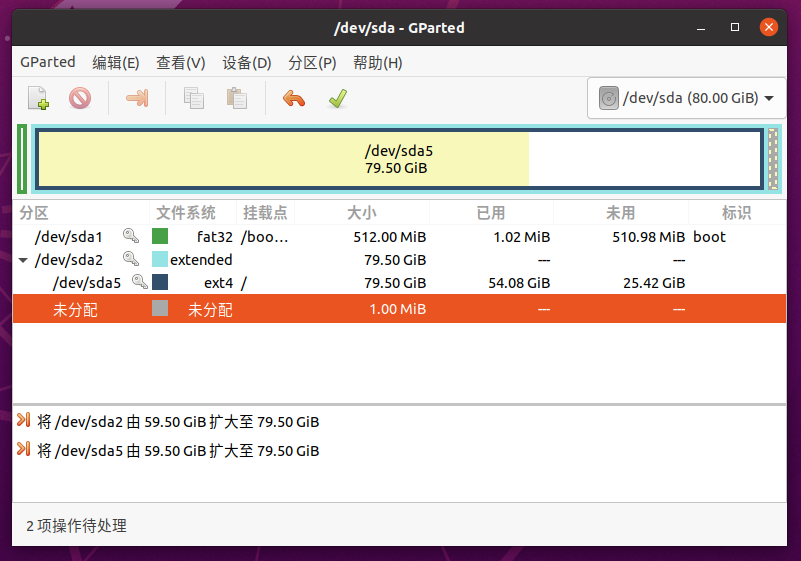This screenshot has width=801, height=561.
Task: Click the Resize/Move partition arrow icon
Action: click(x=137, y=98)
